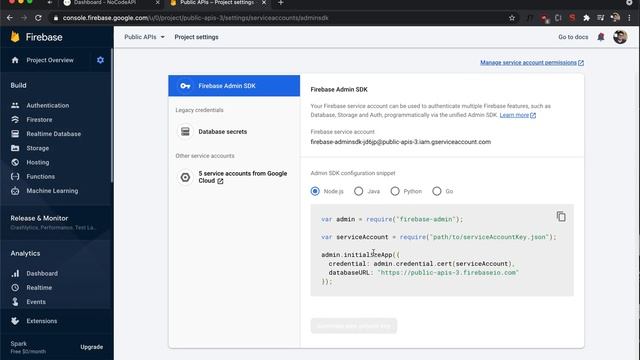Screen dimensions: 640x360
Task: Click the Project Overview home icon
Action: coord(15,60)
